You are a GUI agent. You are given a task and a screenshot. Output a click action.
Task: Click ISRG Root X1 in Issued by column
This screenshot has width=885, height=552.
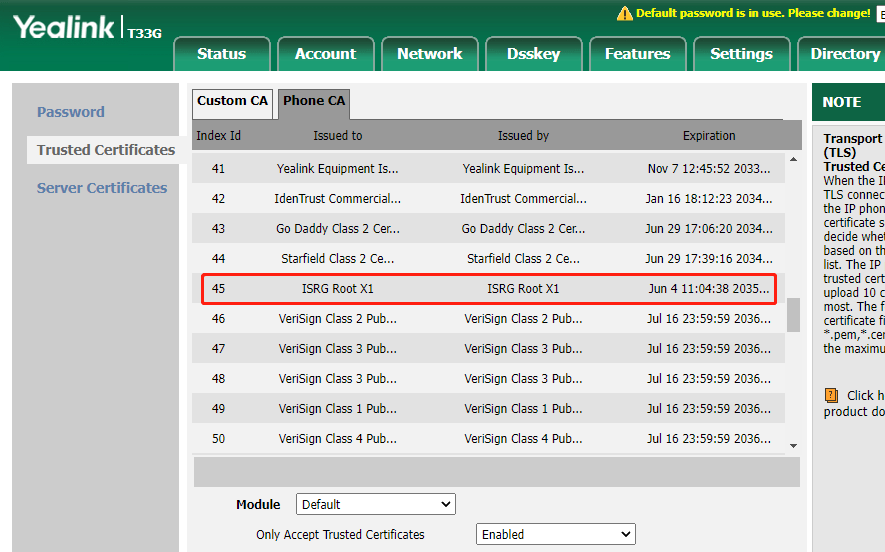(523, 288)
